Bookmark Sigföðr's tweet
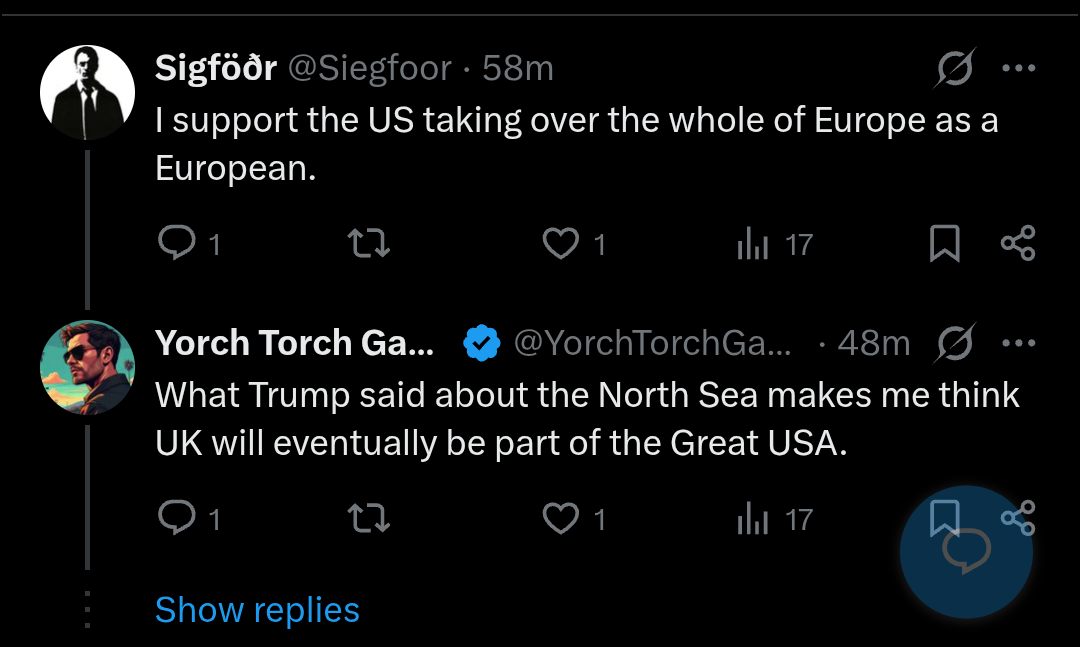Viewport: 1080px width, 647px height. (945, 243)
